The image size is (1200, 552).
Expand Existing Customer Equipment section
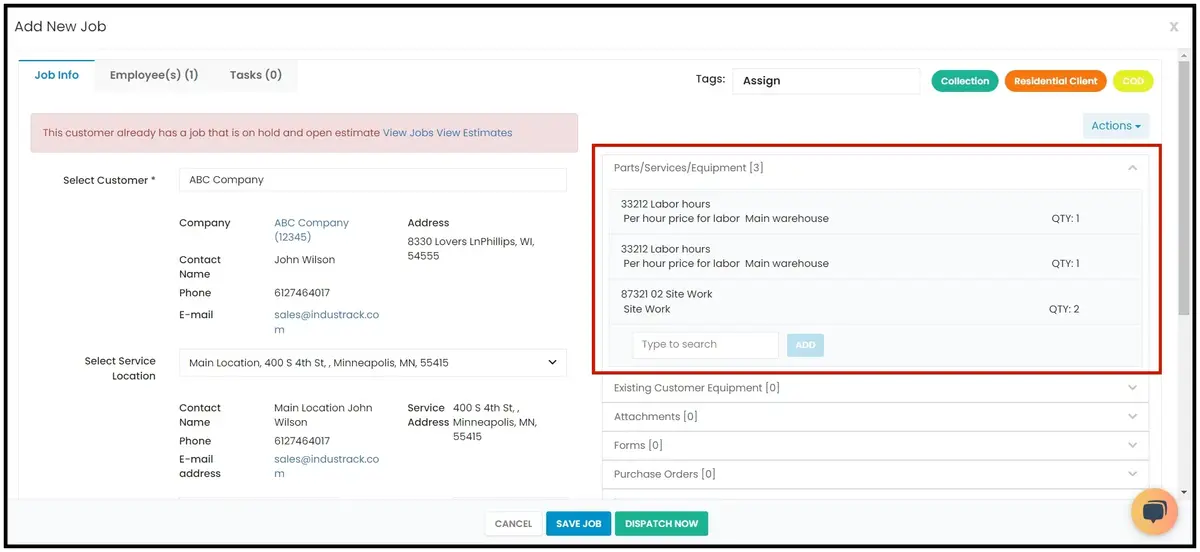pos(875,388)
